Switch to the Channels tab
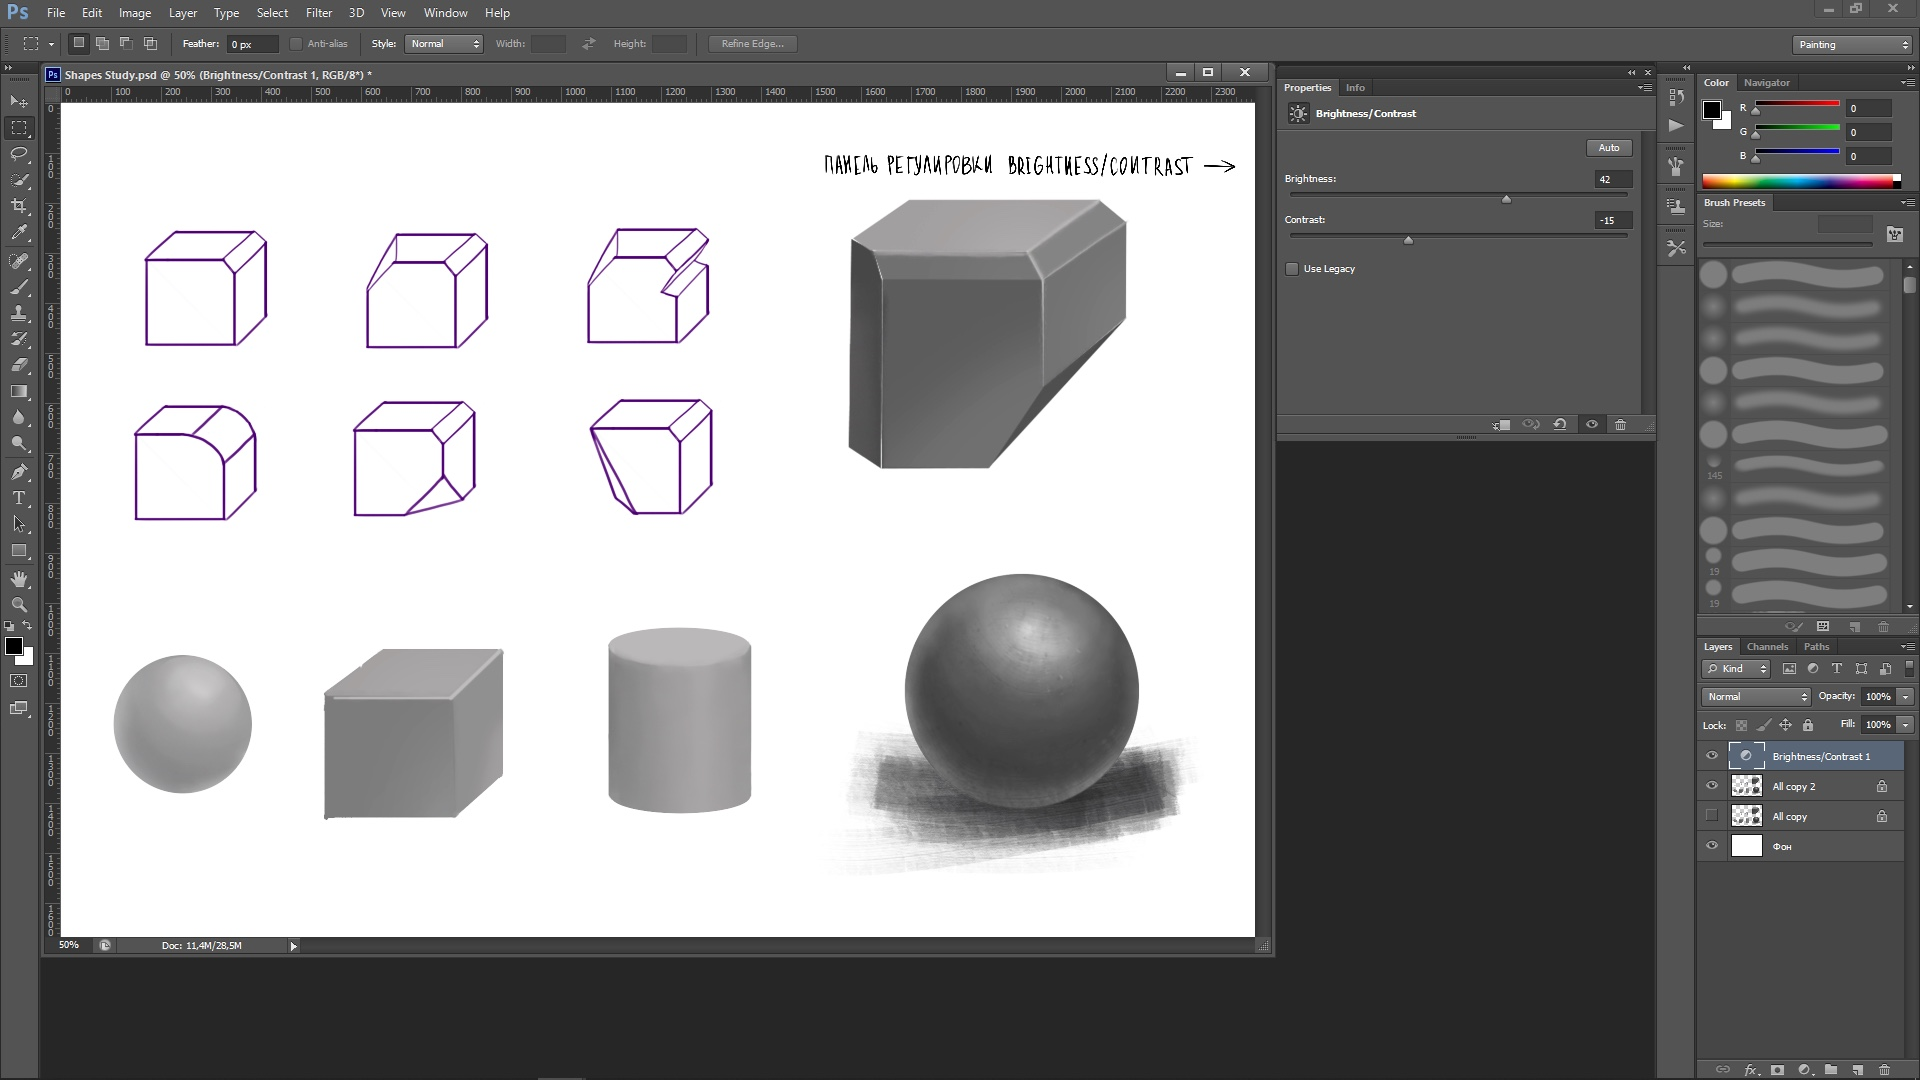Screen dimensions: 1920x1080 pyautogui.click(x=1767, y=647)
